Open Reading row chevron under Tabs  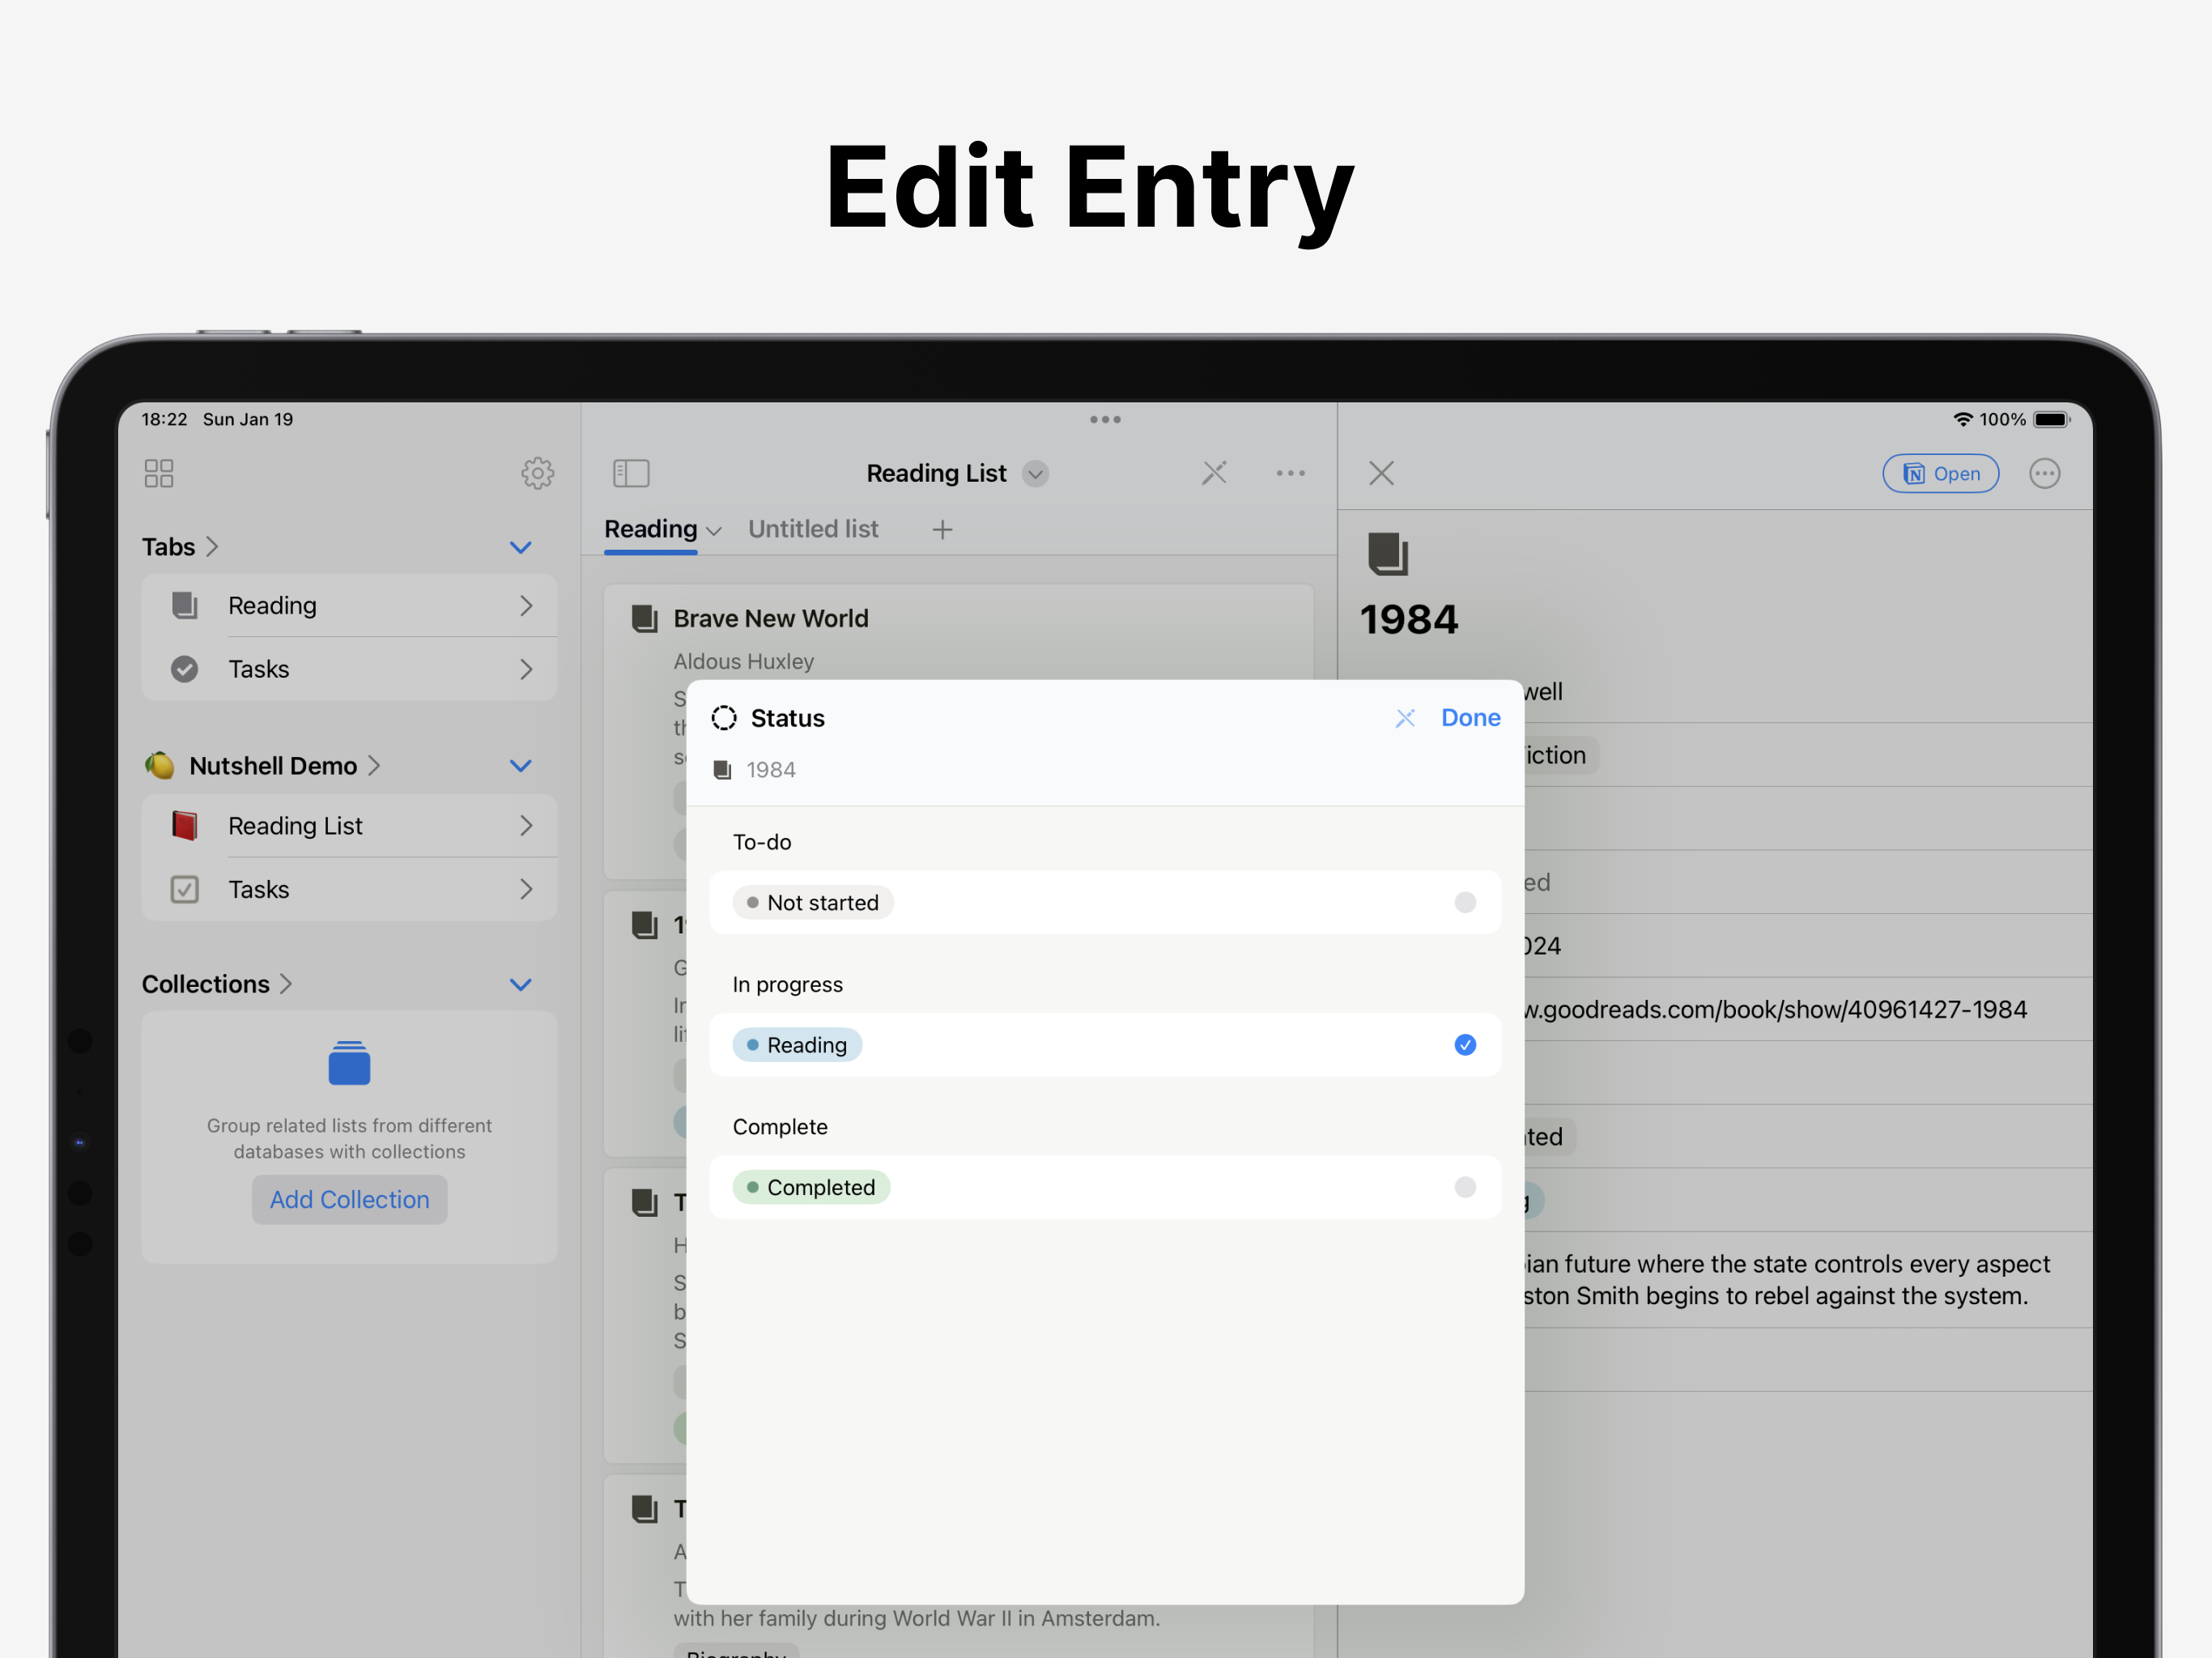(x=526, y=605)
